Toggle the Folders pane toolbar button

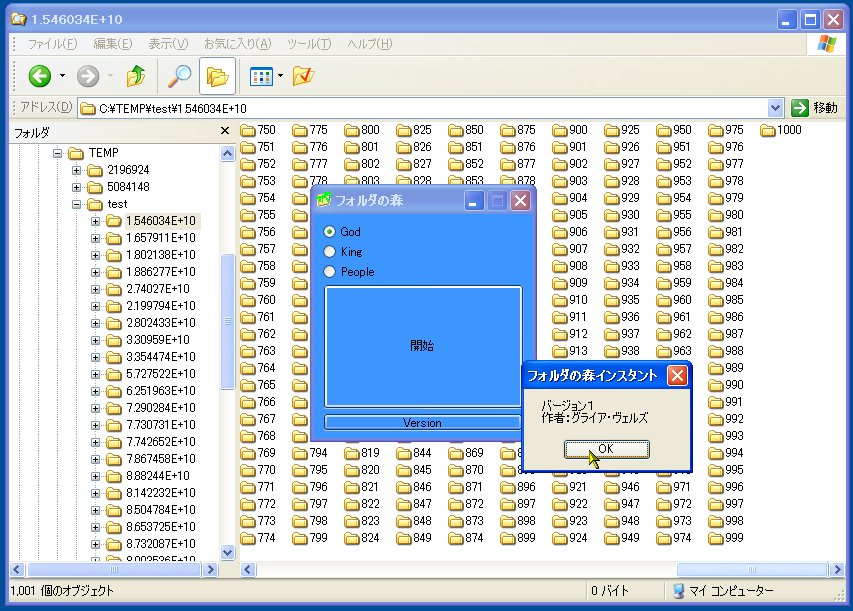click(x=218, y=76)
